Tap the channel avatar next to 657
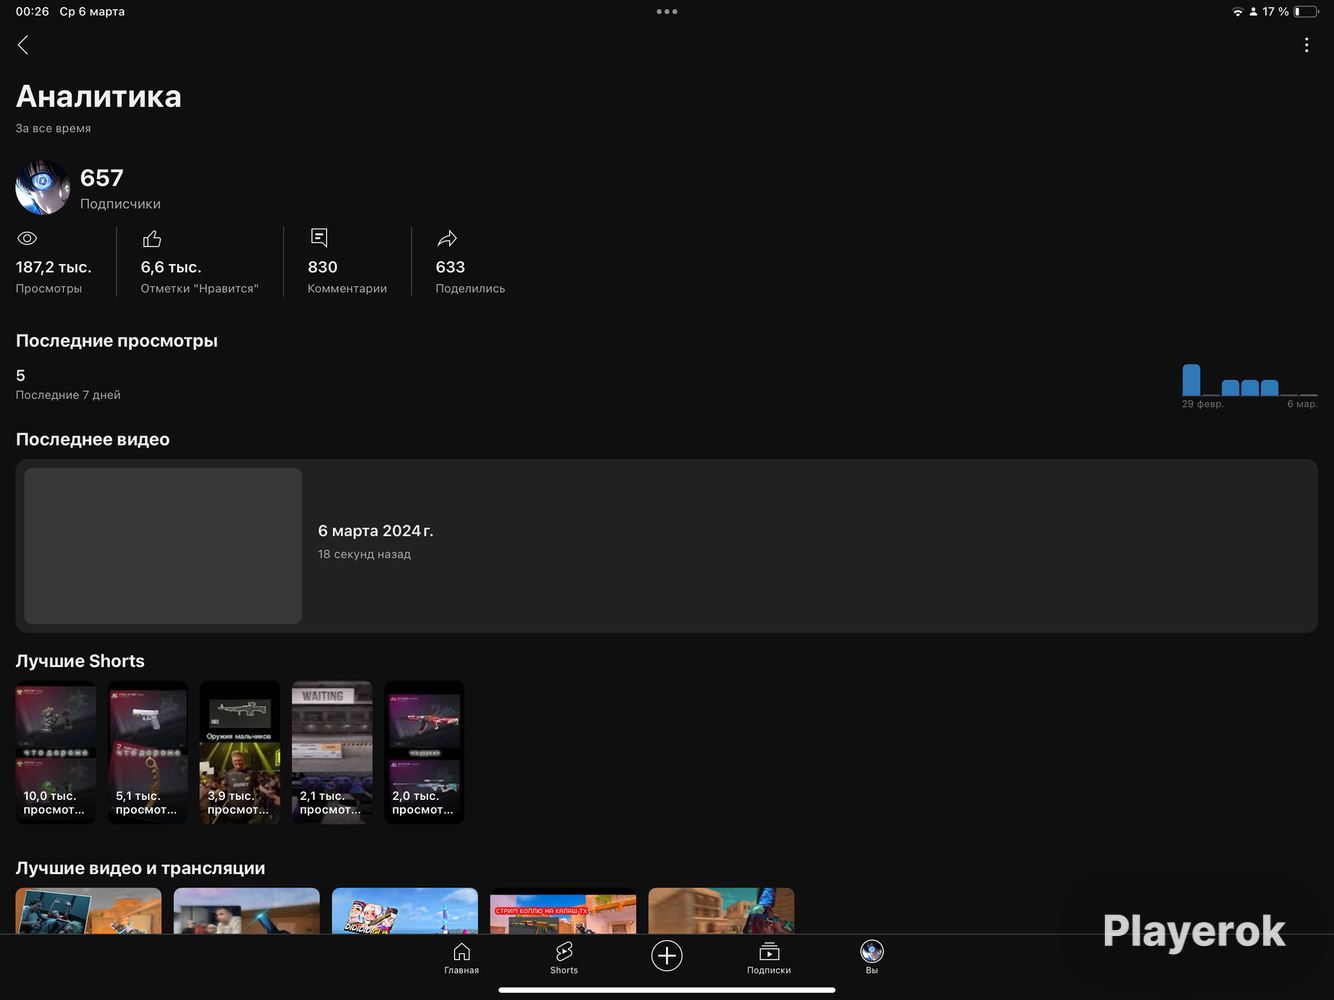 (x=42, y=187)
